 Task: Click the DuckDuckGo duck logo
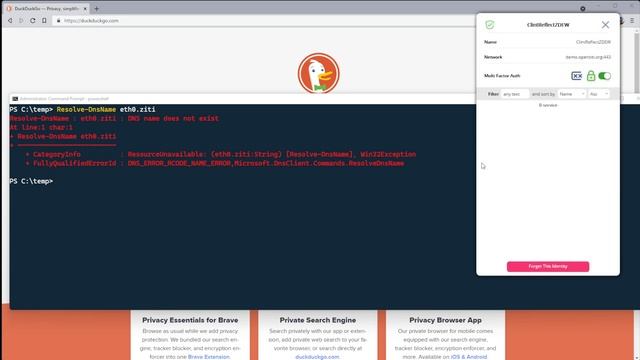point(318,73)
